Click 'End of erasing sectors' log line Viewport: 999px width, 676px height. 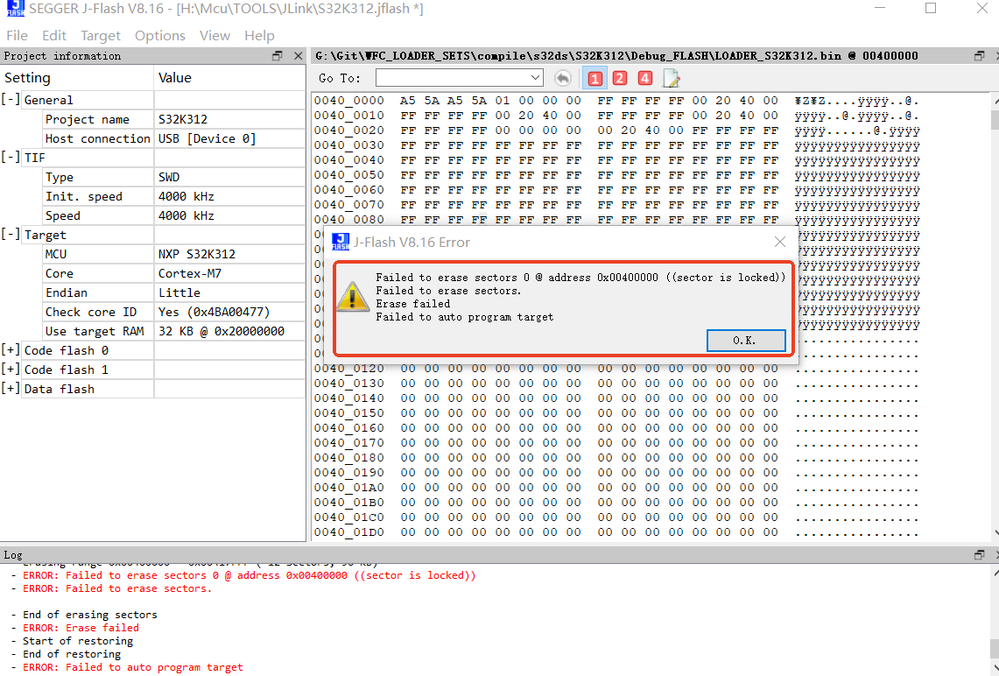(x=90, y=614)
